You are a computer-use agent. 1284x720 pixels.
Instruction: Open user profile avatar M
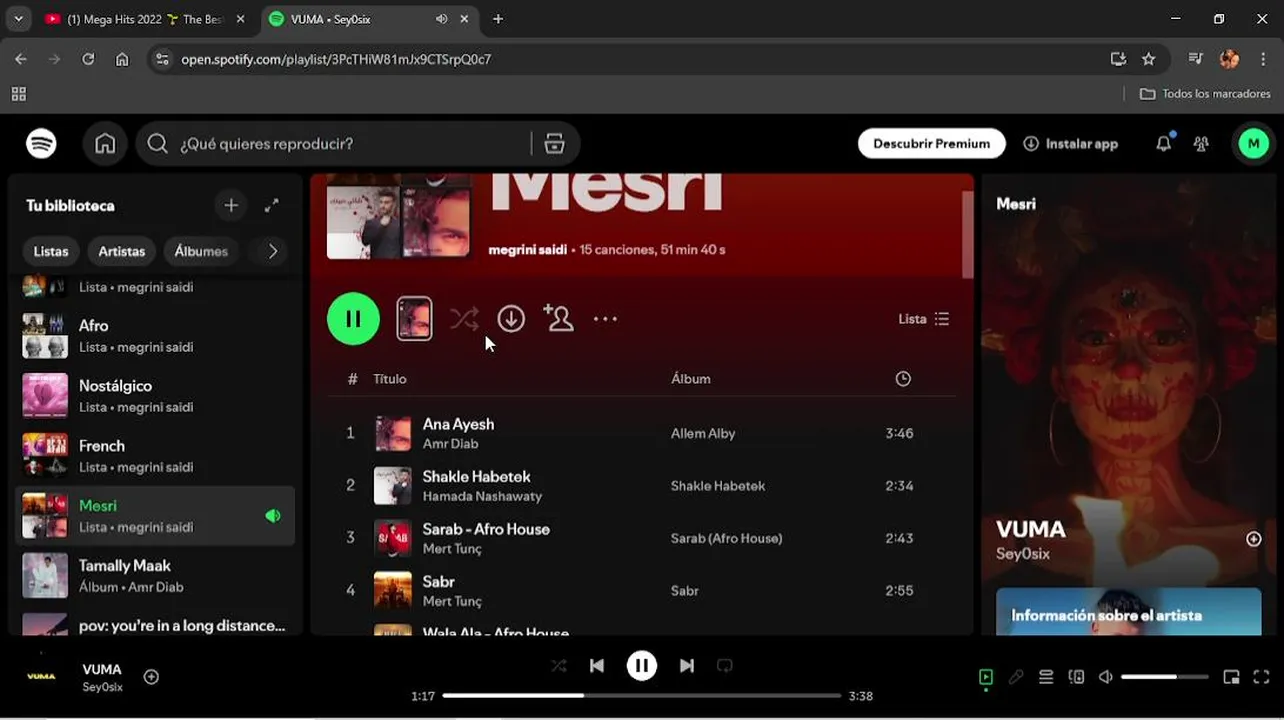click(1253, 144)
